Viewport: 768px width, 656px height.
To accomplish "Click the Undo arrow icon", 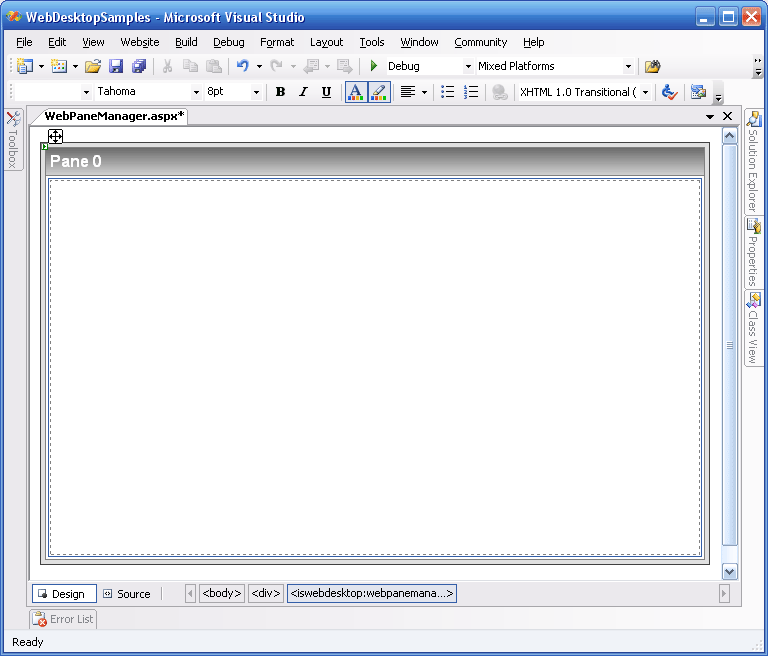I will tap(242, 66).
